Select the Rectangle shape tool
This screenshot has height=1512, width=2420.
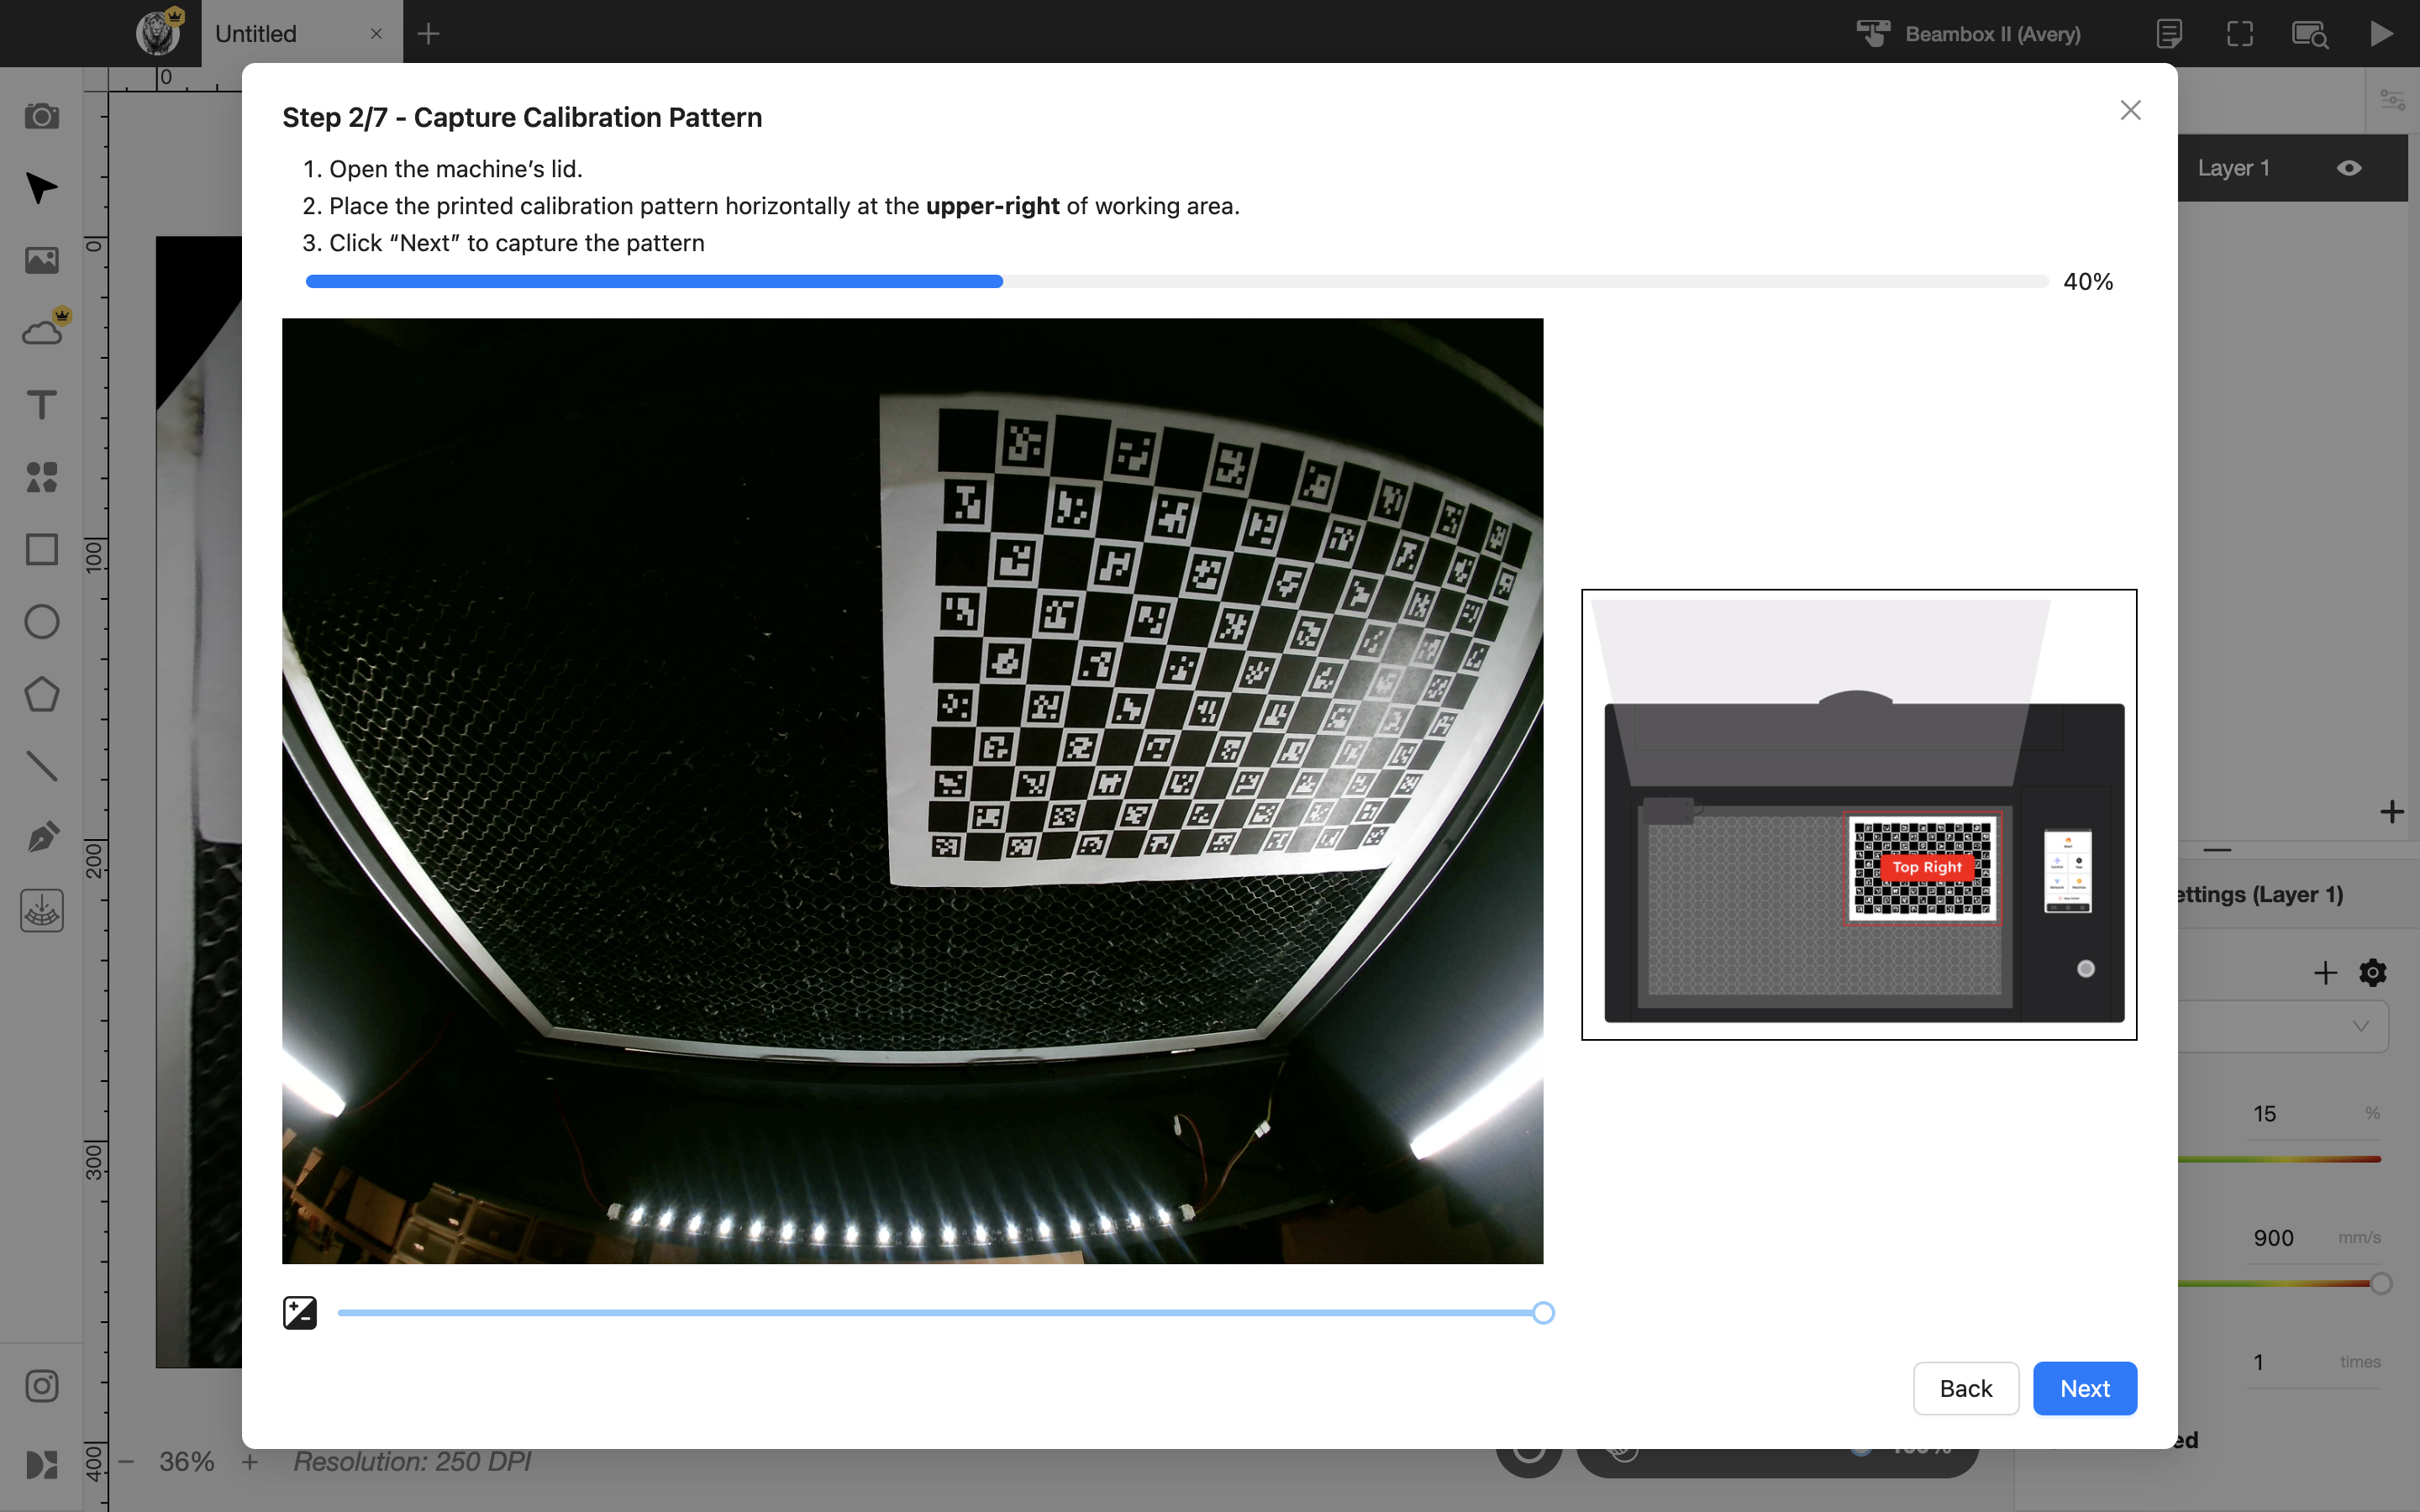click(41, 549)
